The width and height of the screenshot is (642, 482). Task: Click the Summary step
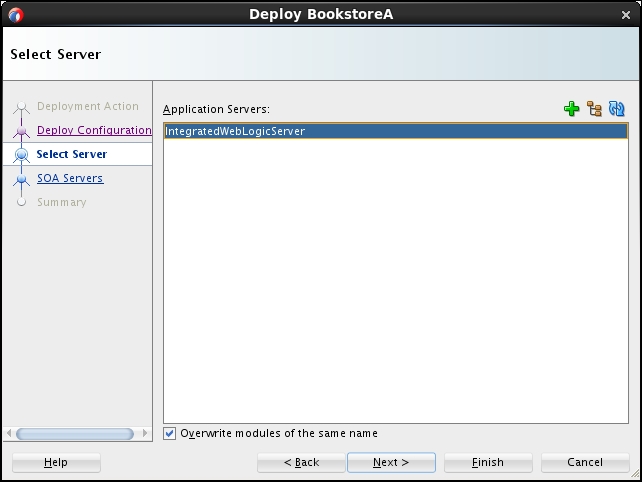pos(62,202)
